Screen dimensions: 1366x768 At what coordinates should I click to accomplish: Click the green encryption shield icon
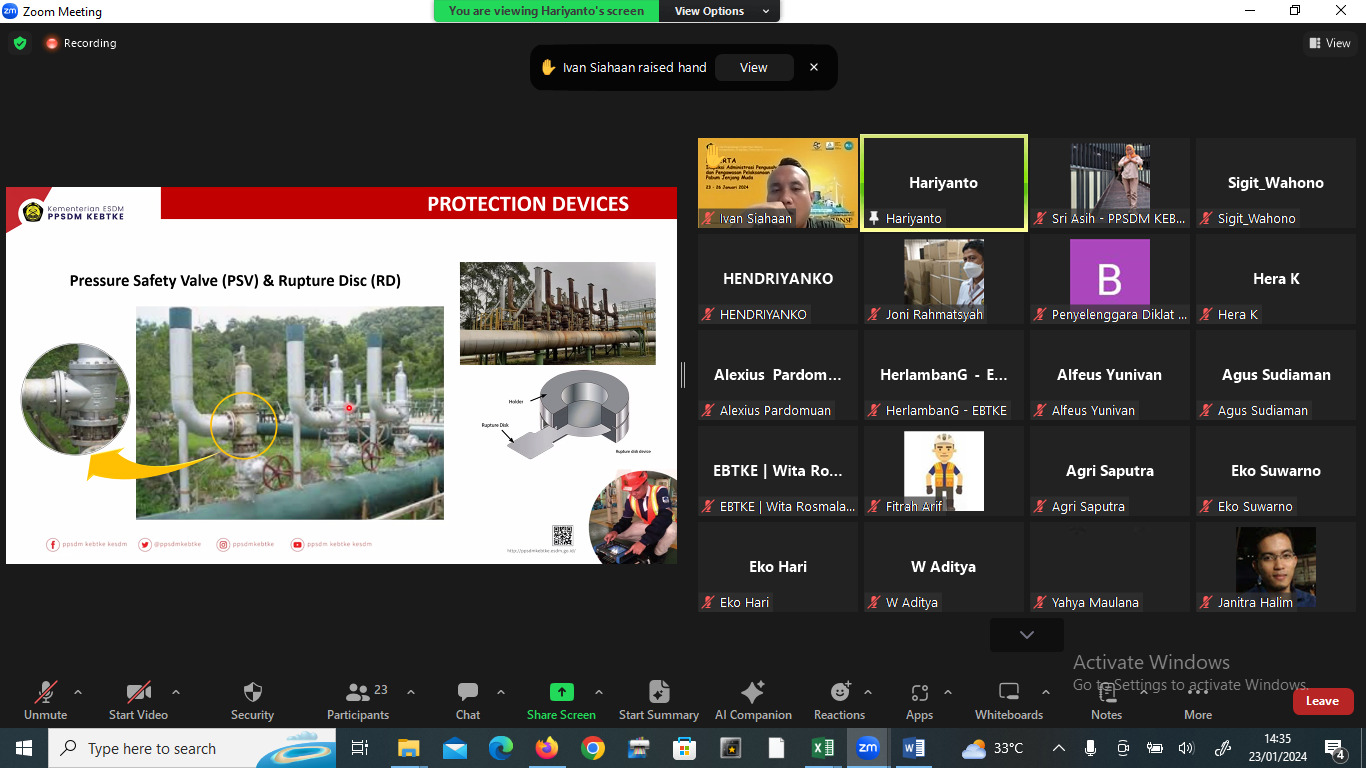tap(20, 43)
